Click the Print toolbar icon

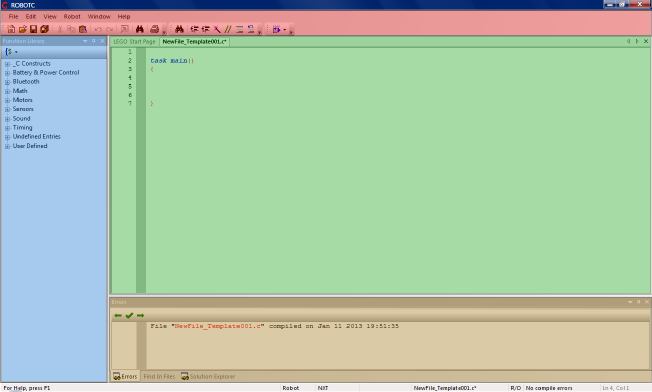pos(155,29)
